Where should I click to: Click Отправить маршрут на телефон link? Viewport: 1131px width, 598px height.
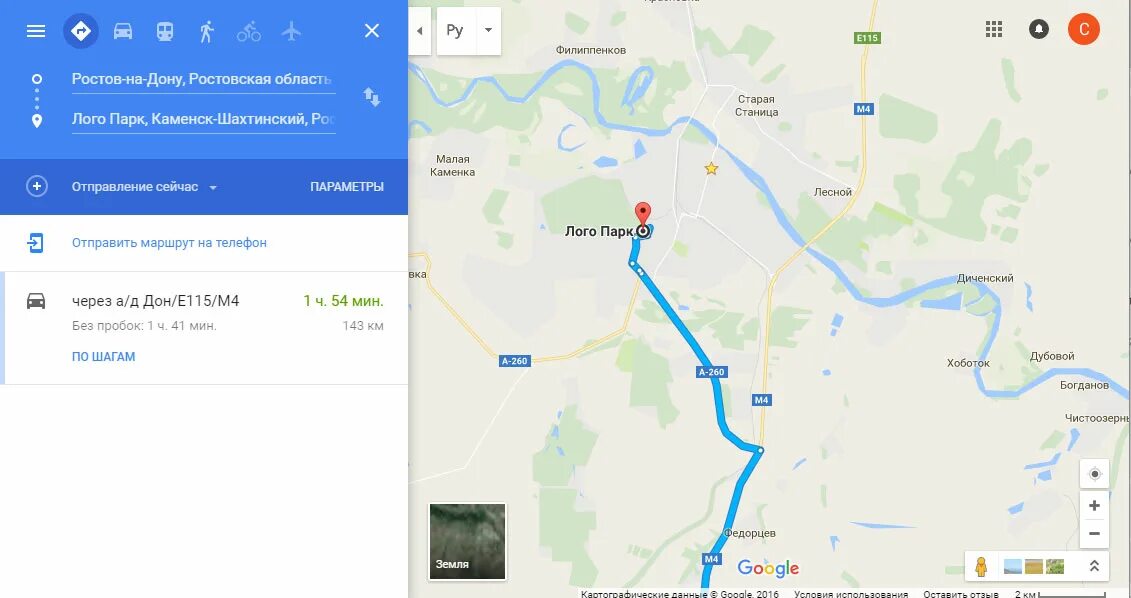click(170, 242)
